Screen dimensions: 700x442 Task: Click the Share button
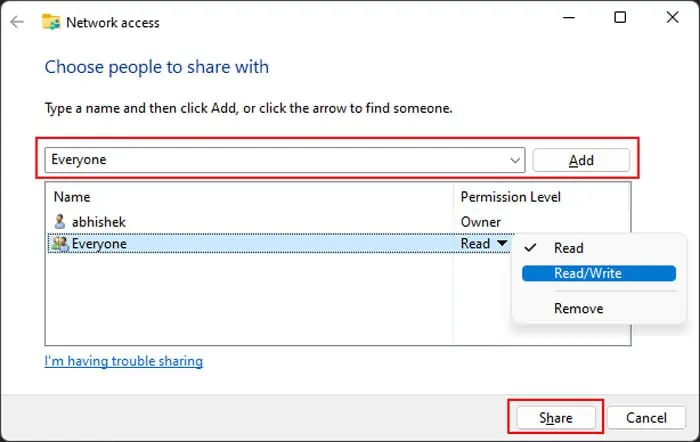[x=555, y=417]
